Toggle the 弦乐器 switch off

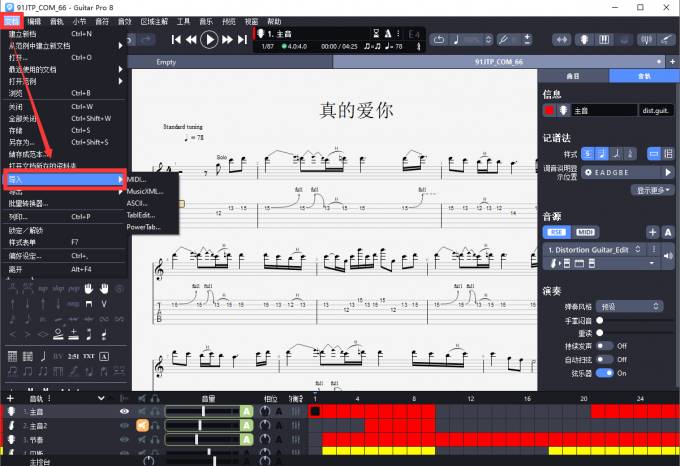603,372
